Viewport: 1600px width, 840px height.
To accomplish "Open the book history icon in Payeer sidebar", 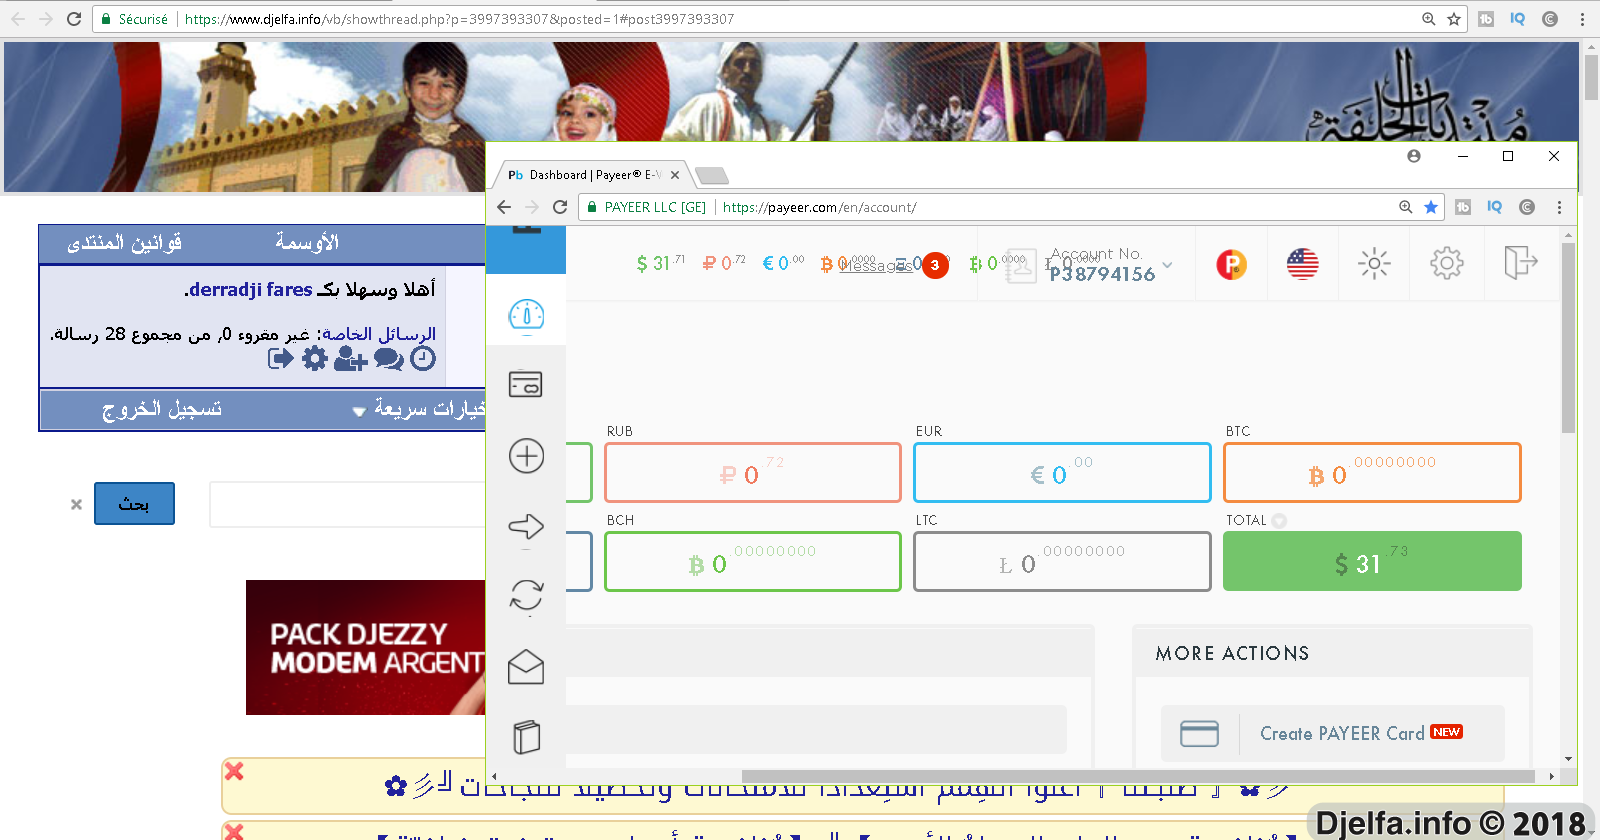I will pyautogui.click(x=526, y=737).
